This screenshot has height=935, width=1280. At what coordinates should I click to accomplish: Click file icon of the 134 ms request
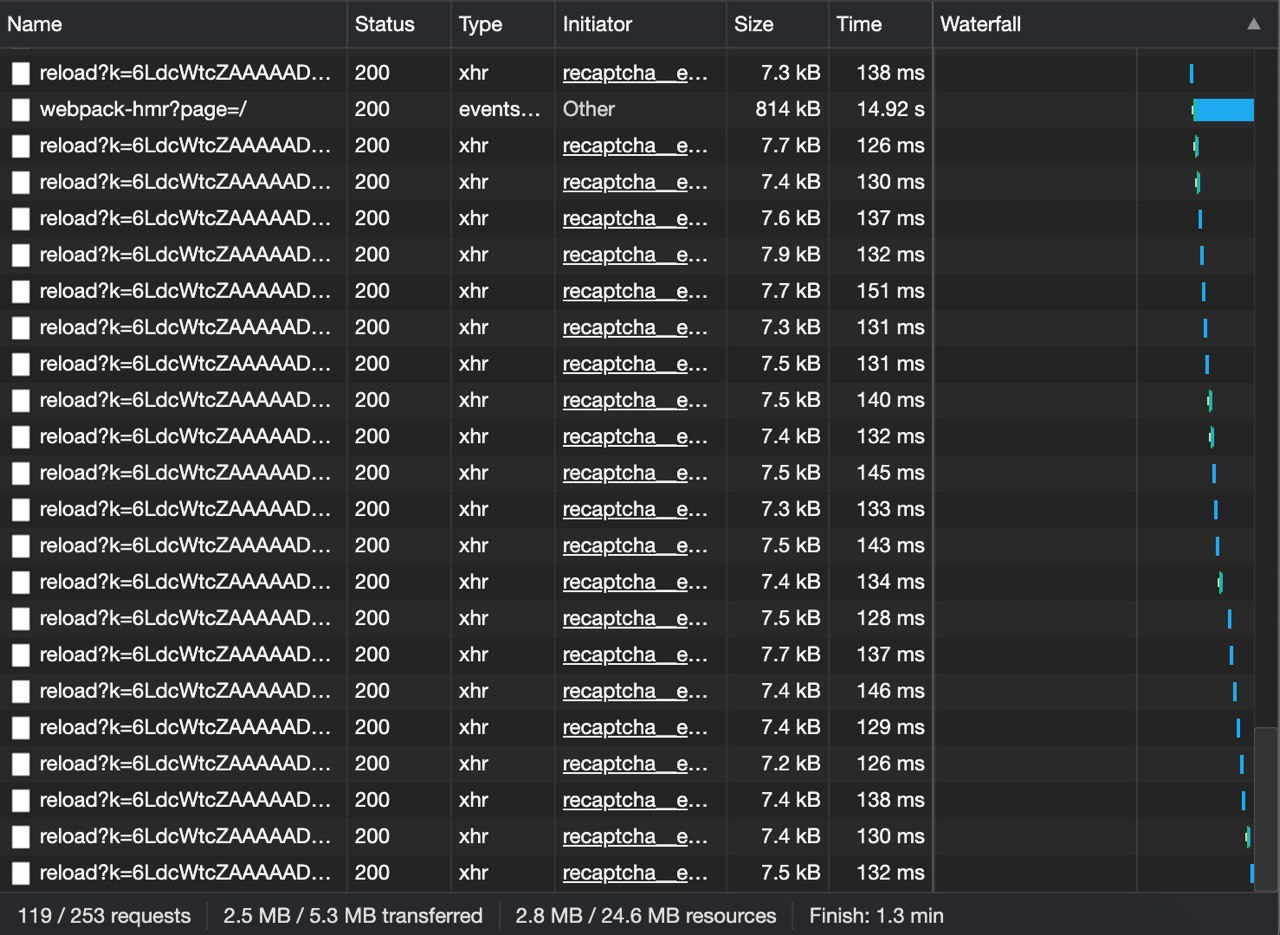pos(21,581)
